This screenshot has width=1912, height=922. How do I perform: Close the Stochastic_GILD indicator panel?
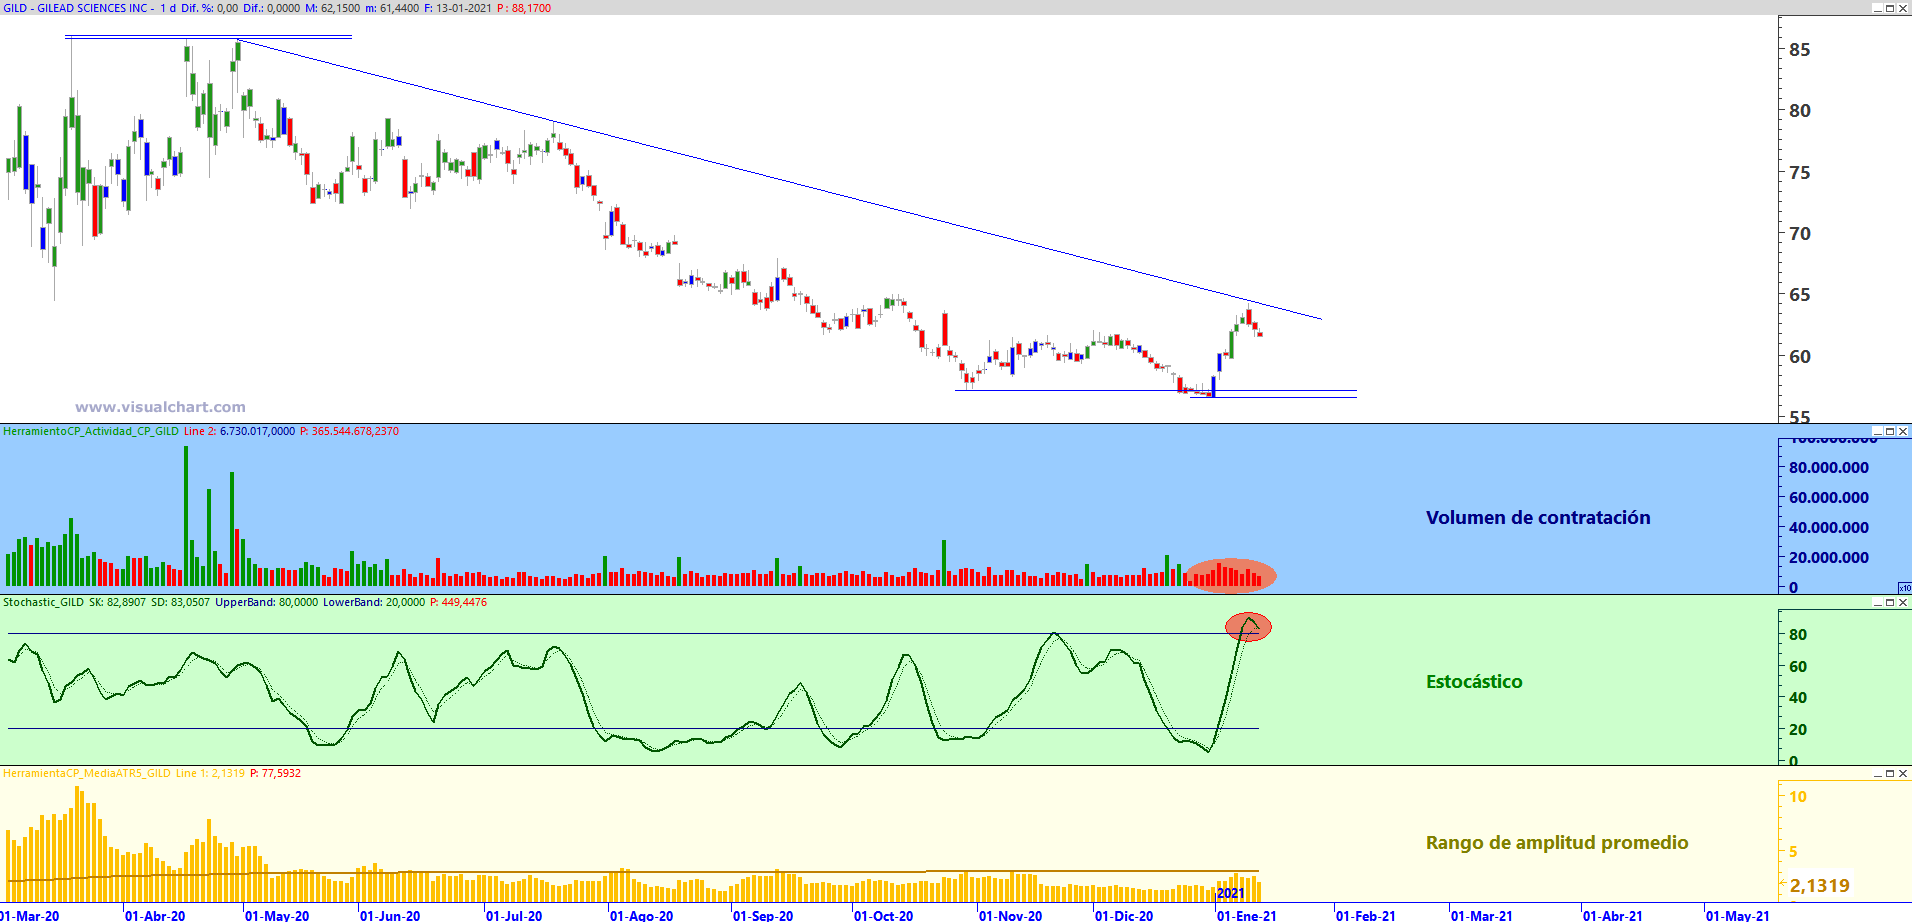point(1903,602)
